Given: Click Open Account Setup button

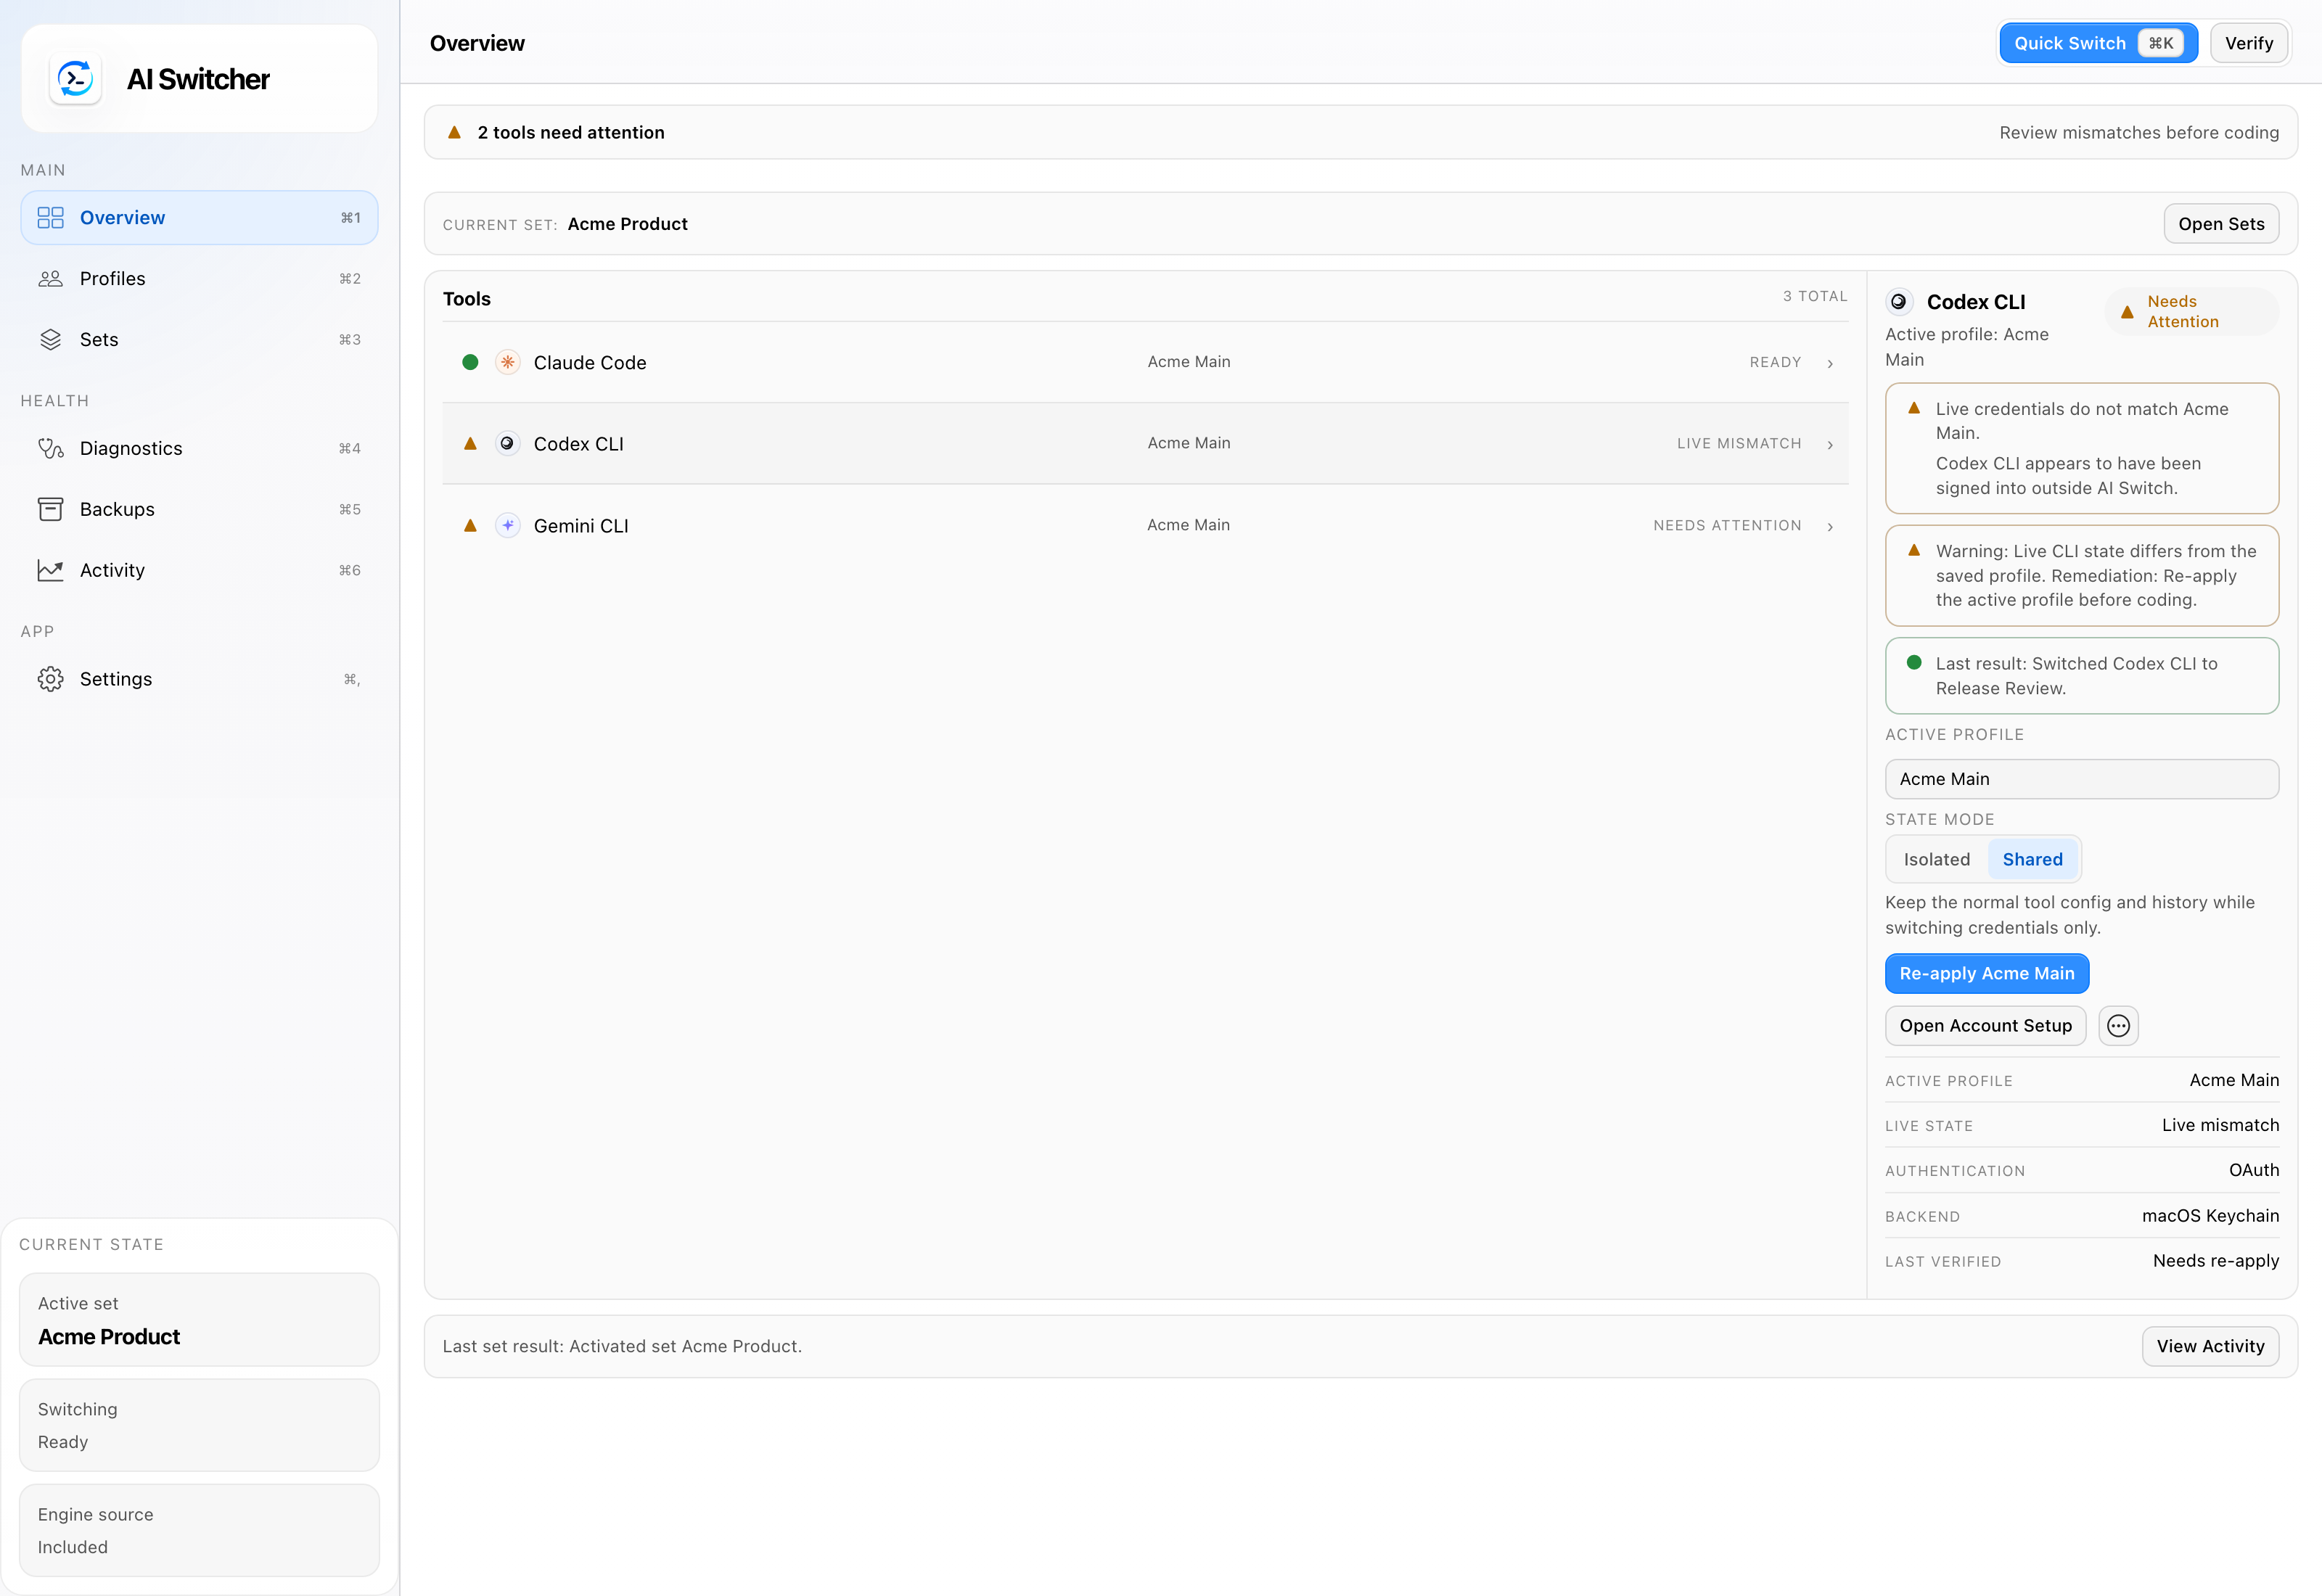Looking at the screenshot, I should (x=1985, y=1026).
